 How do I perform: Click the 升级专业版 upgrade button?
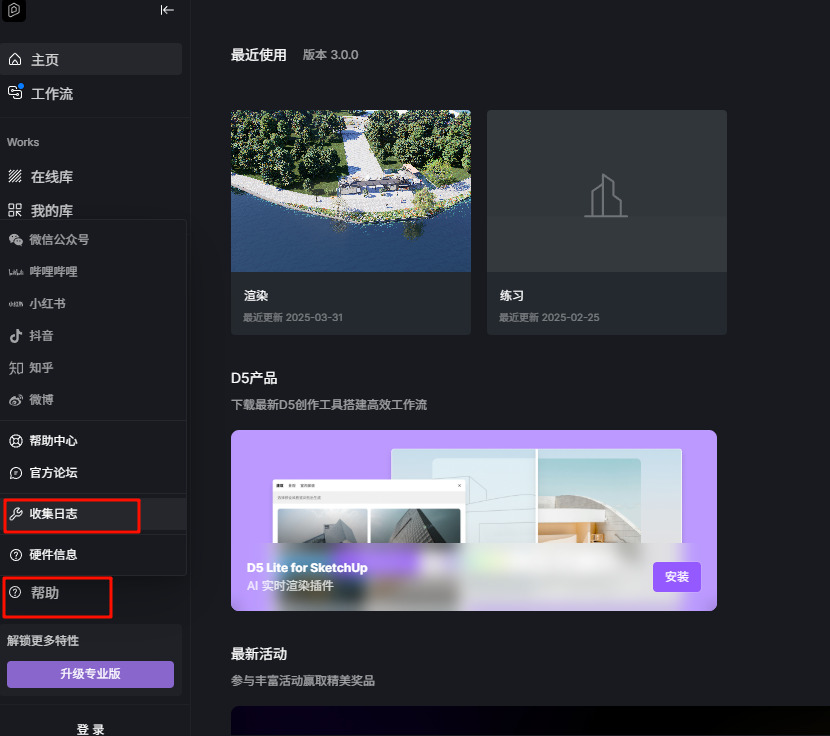pos(90,674)
